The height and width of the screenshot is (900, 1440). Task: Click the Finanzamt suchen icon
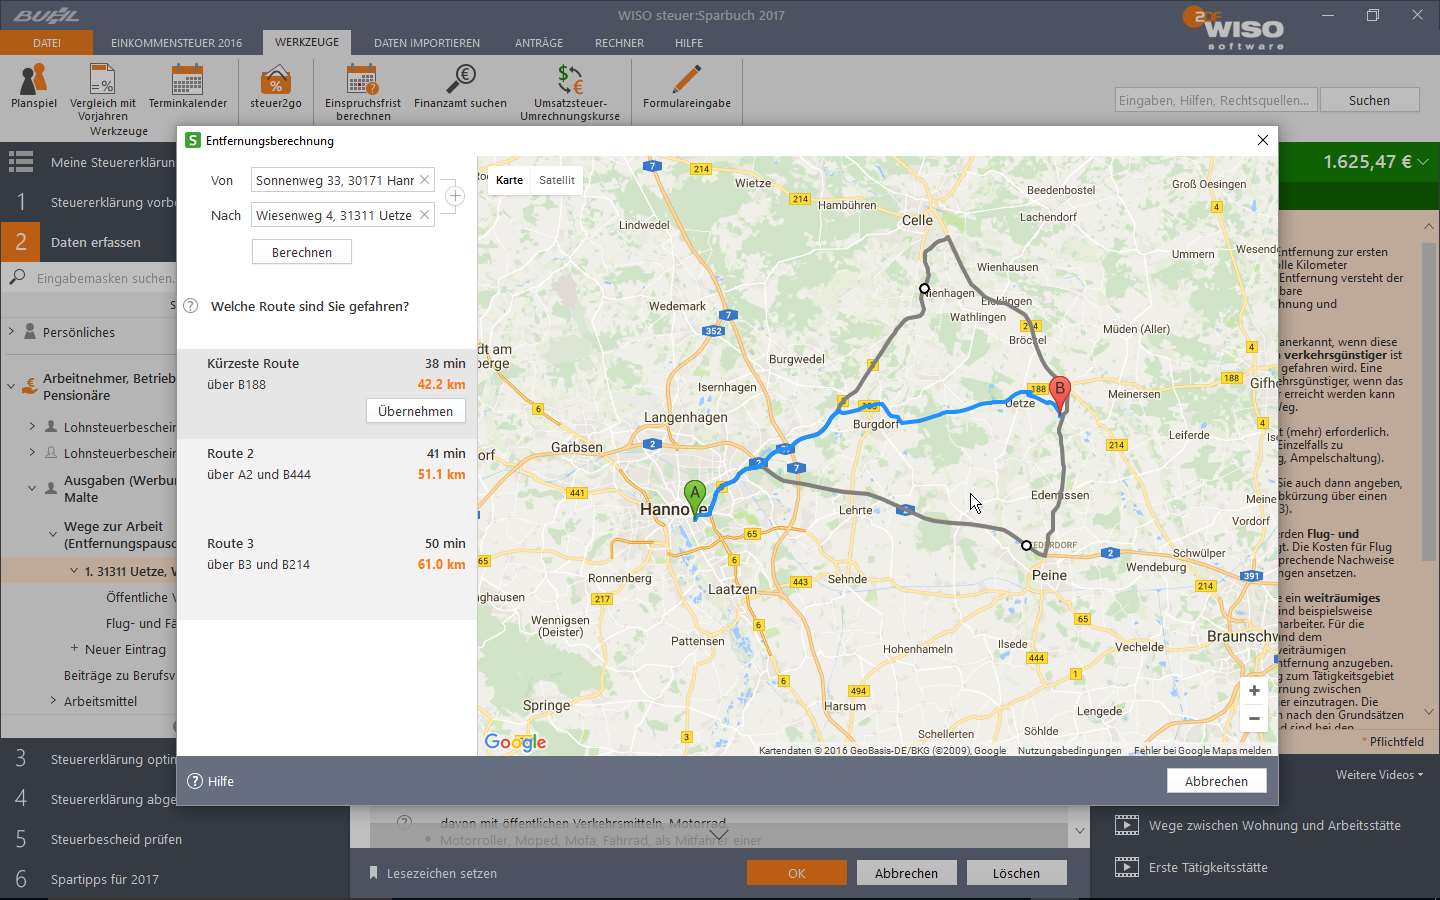click(x=460, y=86)
